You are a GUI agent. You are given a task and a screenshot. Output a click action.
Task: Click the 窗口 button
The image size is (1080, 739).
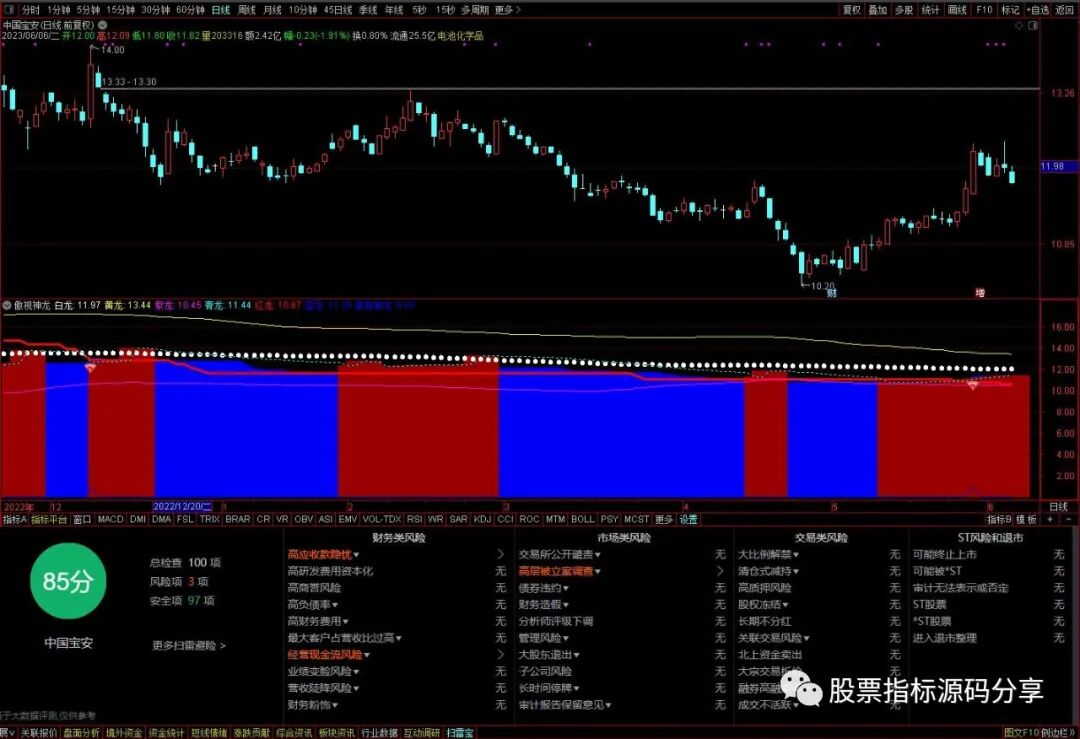coord(82,519)
